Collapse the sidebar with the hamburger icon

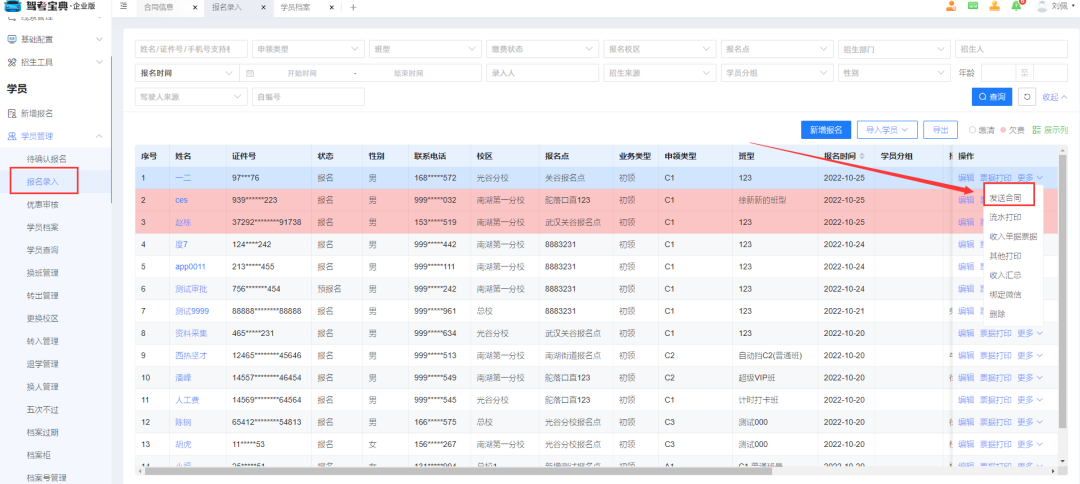123,7
